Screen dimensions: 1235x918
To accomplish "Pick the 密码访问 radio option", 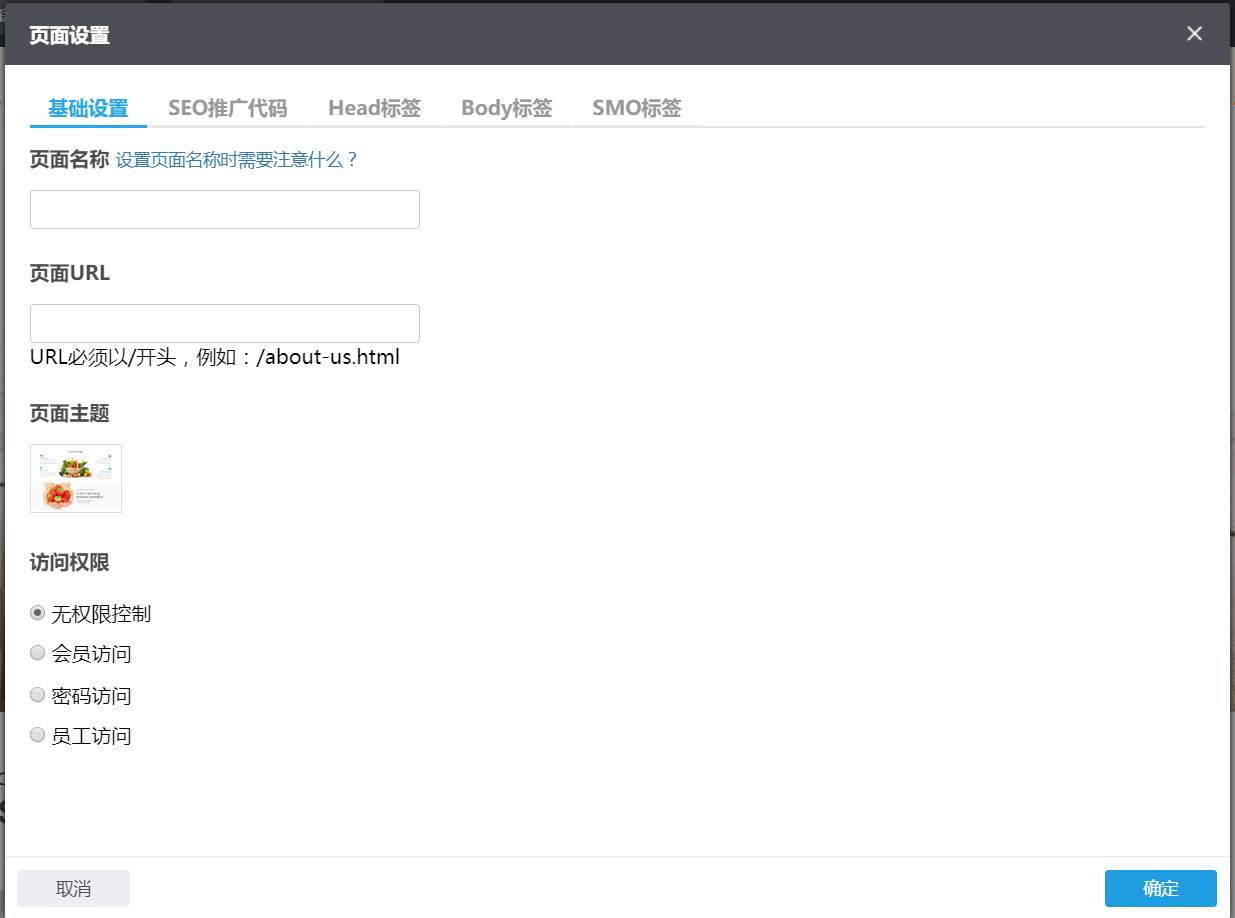I will (38, 694).
